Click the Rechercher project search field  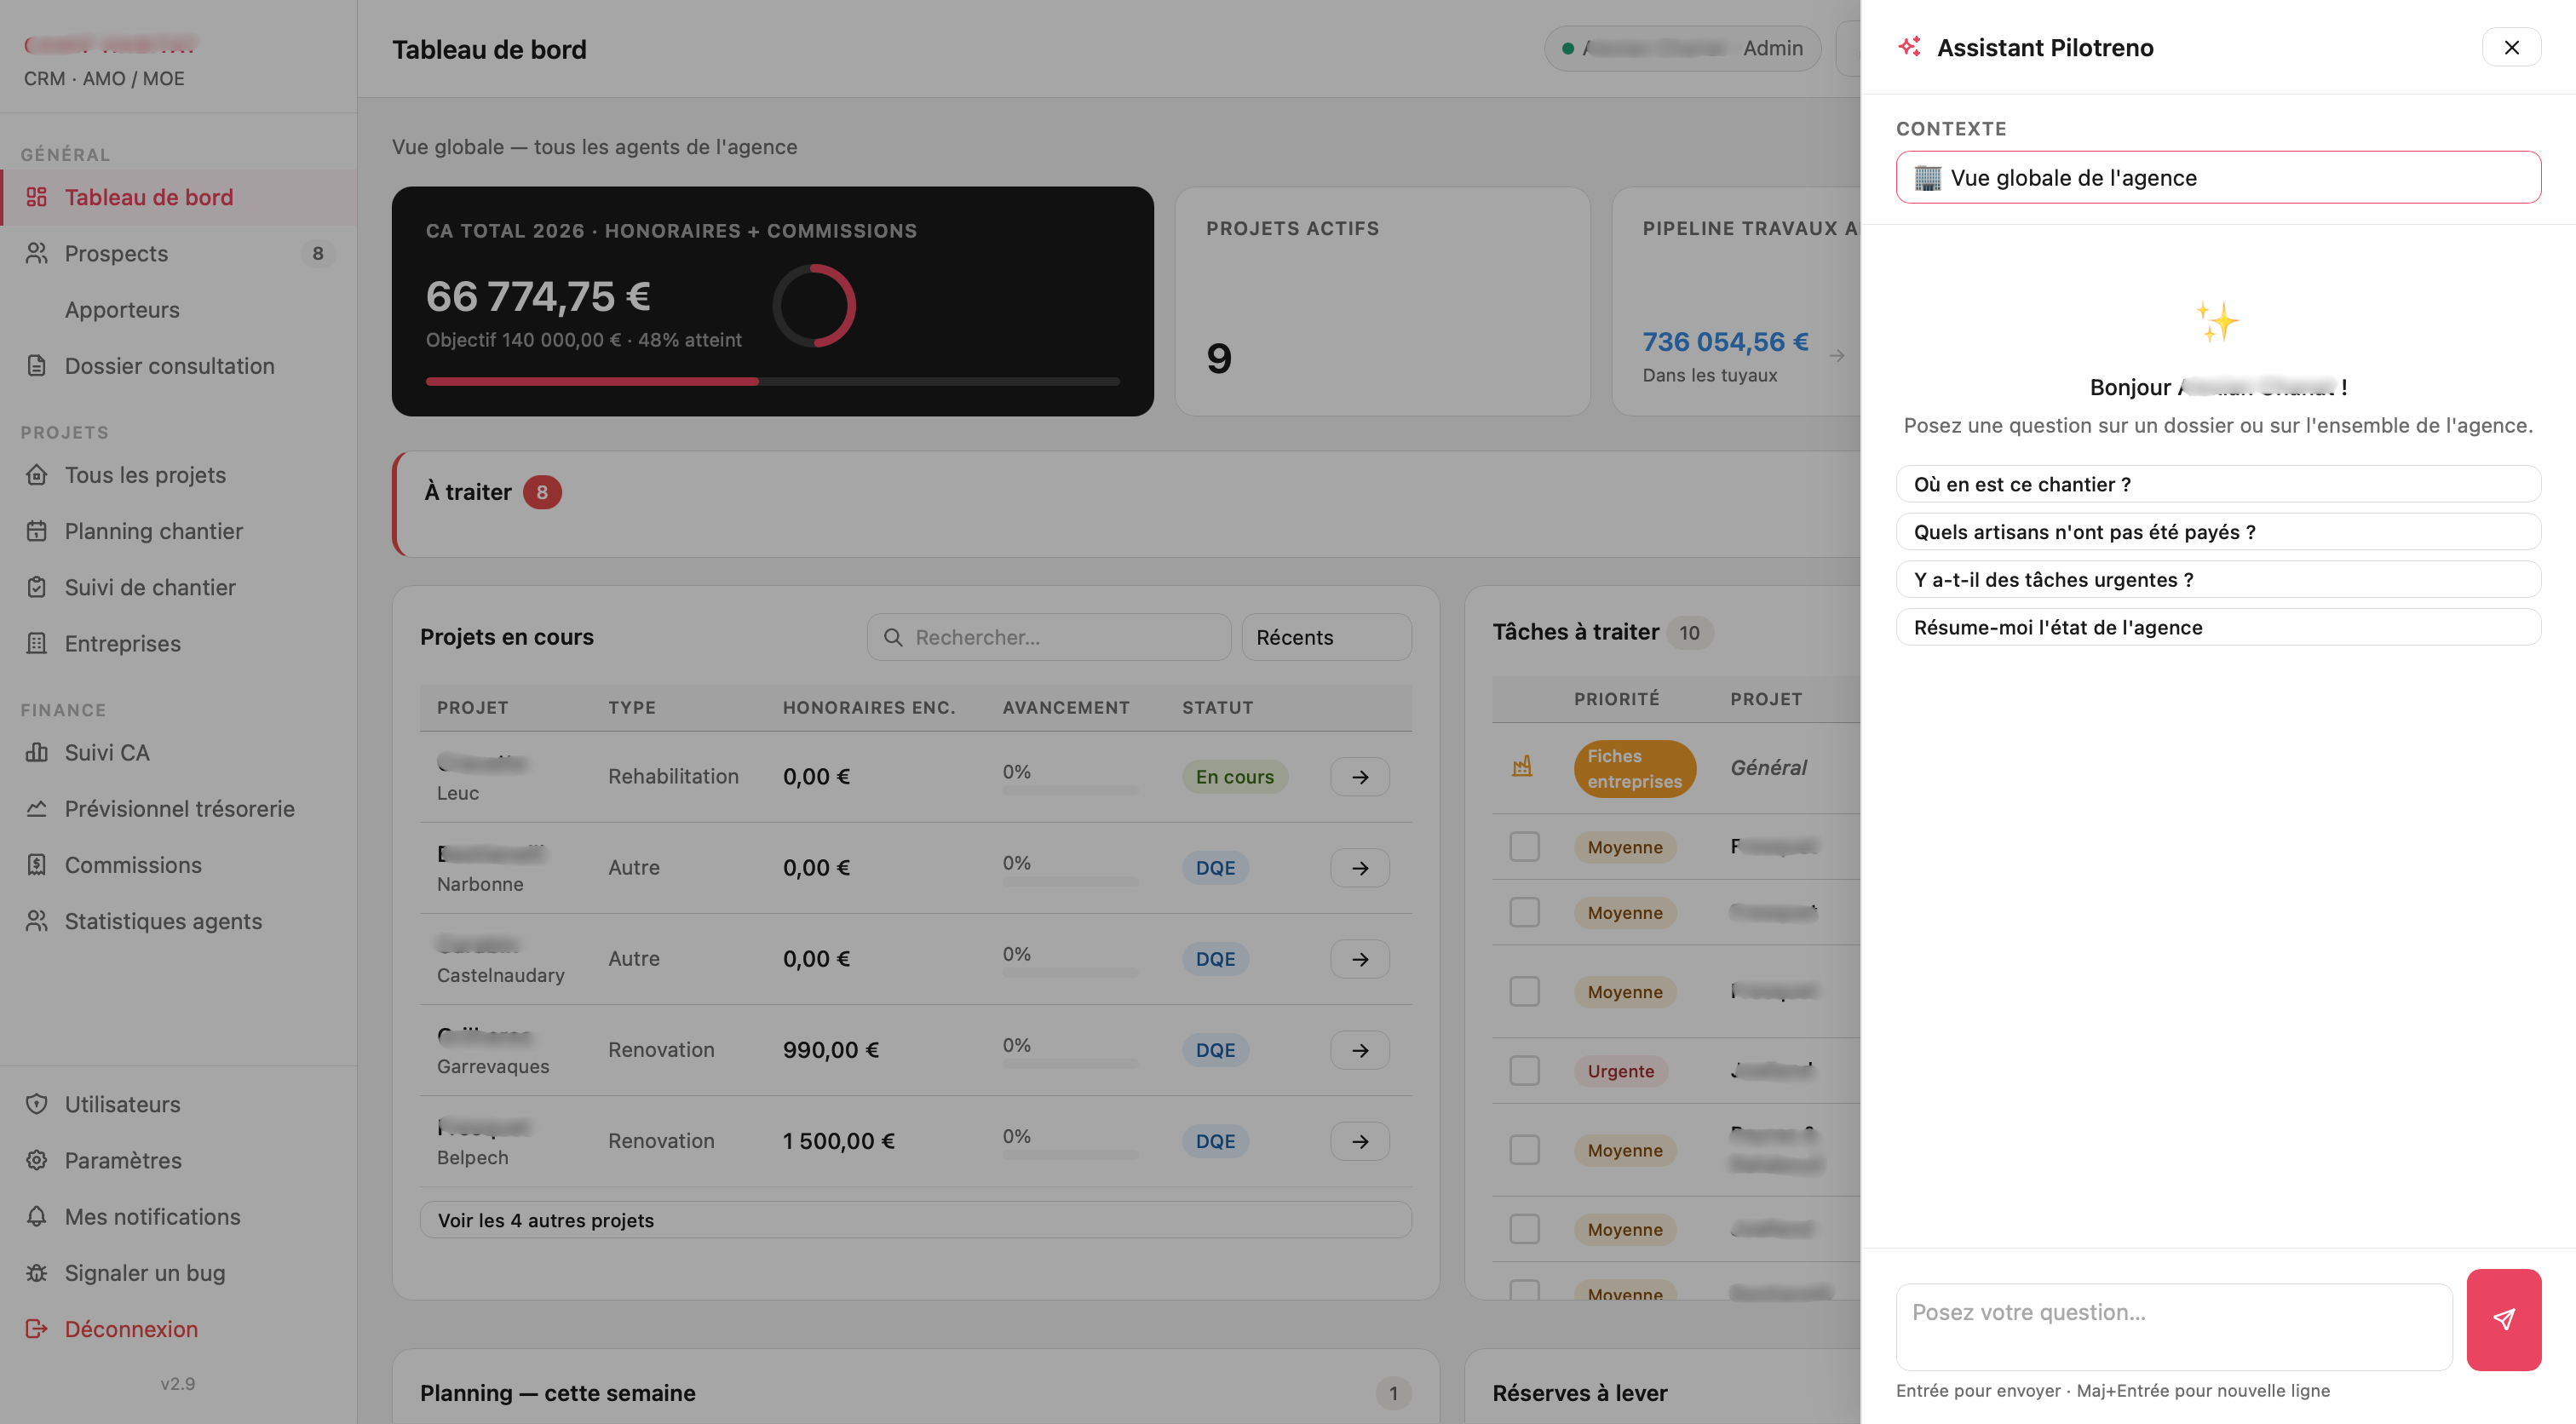(1049, 637)
